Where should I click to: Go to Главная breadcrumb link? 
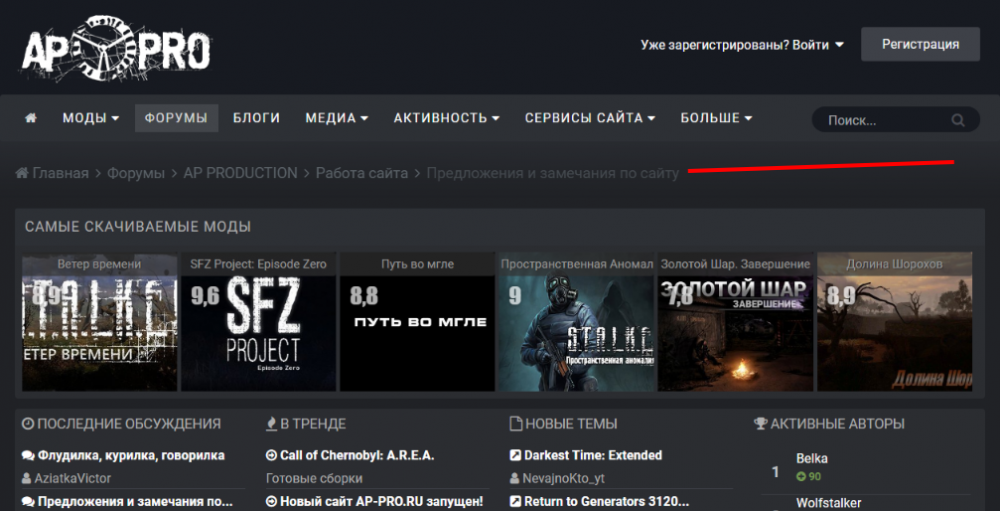(61, 173)
